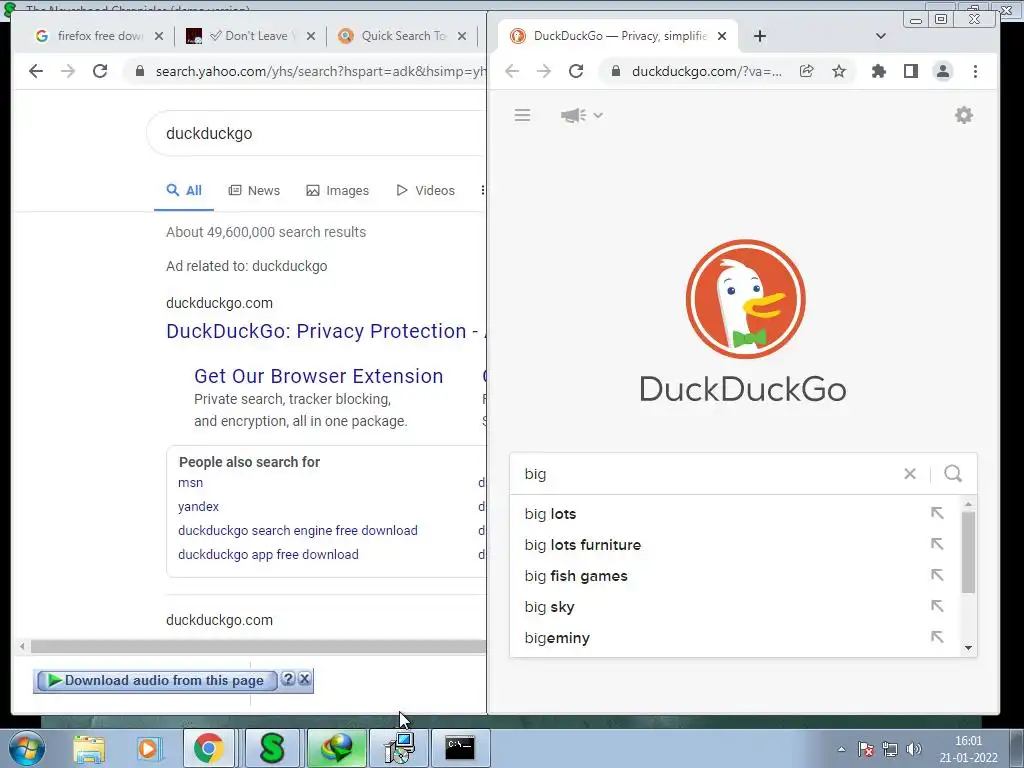Click the volume speaker tray icon
The width and height of the screenshot is (1024, 768).
[914, 749]
